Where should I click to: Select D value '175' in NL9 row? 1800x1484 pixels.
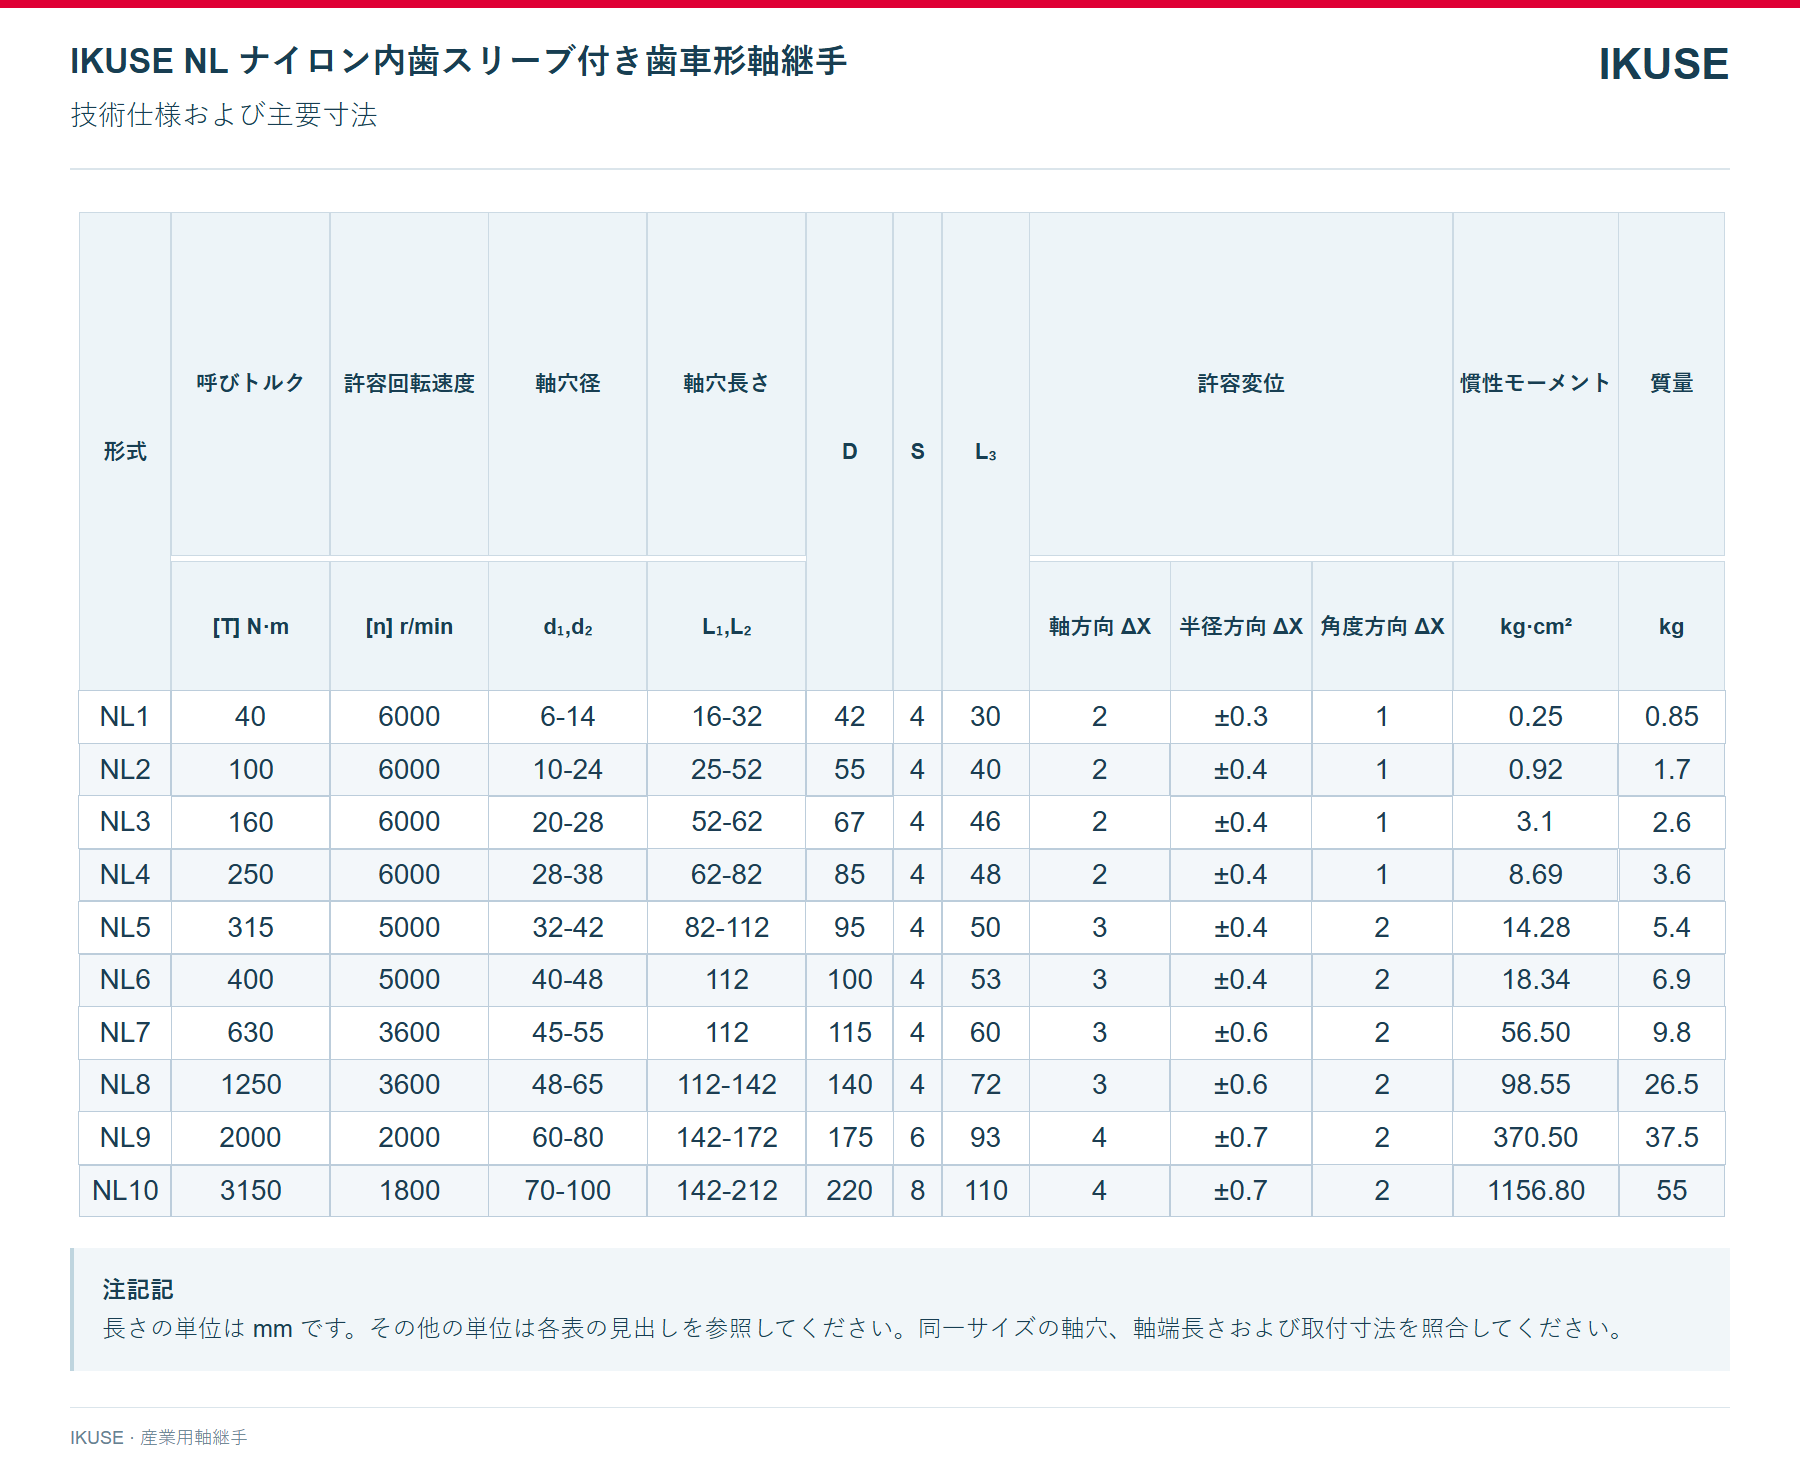[x=850, y=1138]
